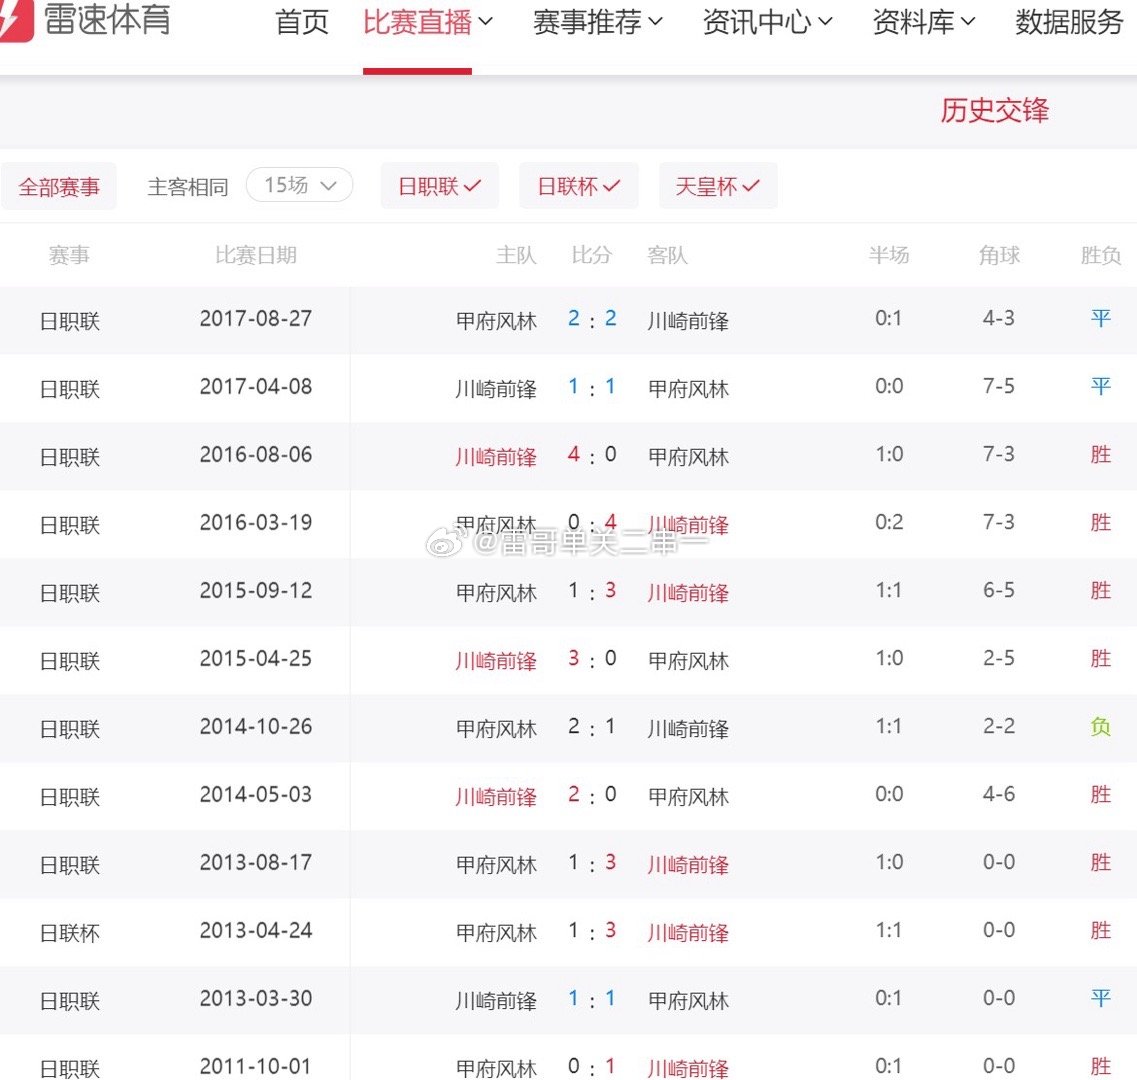
Task: Disable the 日联杯 cup filter
Action: (x=578, y=185)
